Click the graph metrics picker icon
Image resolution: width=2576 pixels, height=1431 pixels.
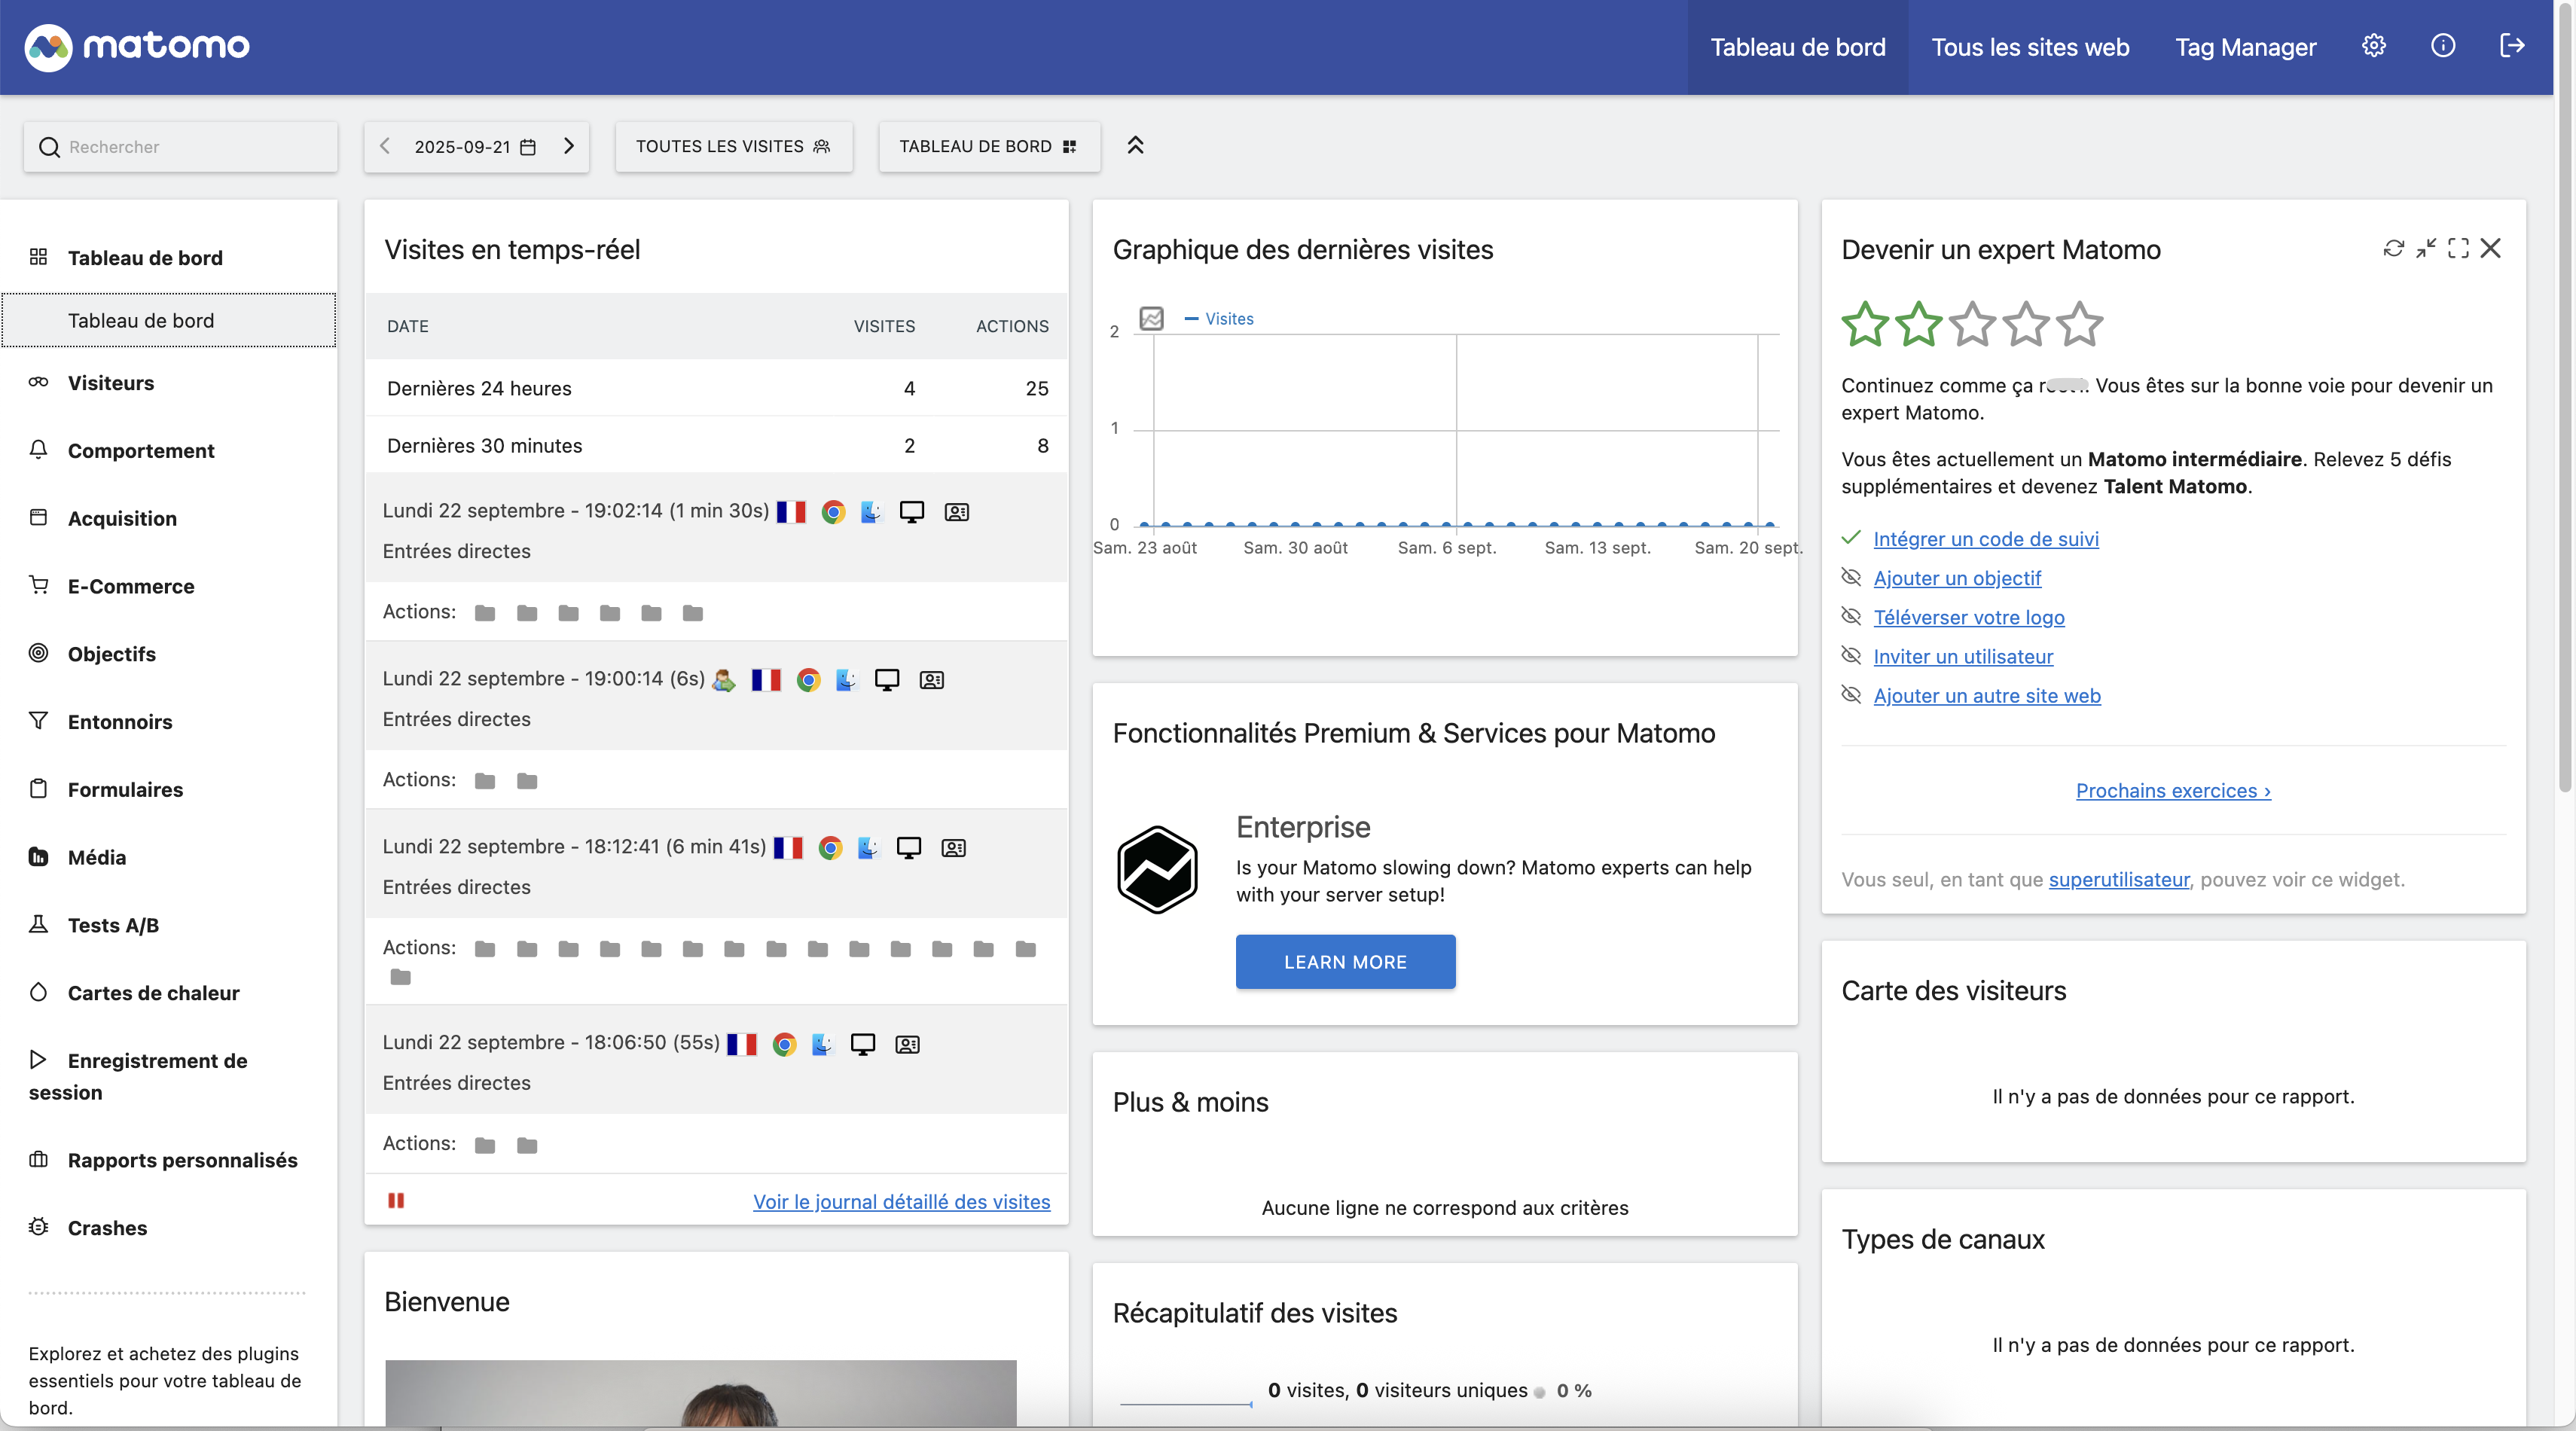tap(1152, 318)
